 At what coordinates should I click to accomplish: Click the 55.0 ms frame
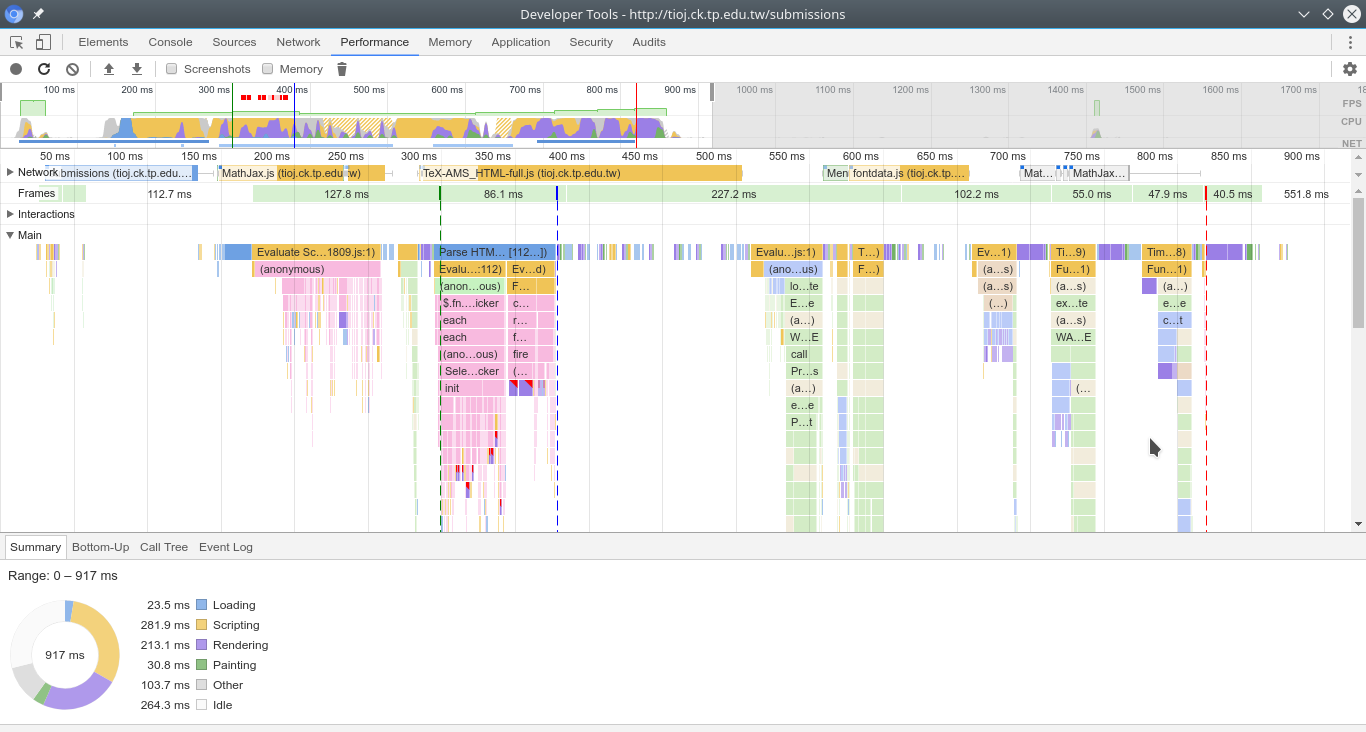[x=1091, y=194]
